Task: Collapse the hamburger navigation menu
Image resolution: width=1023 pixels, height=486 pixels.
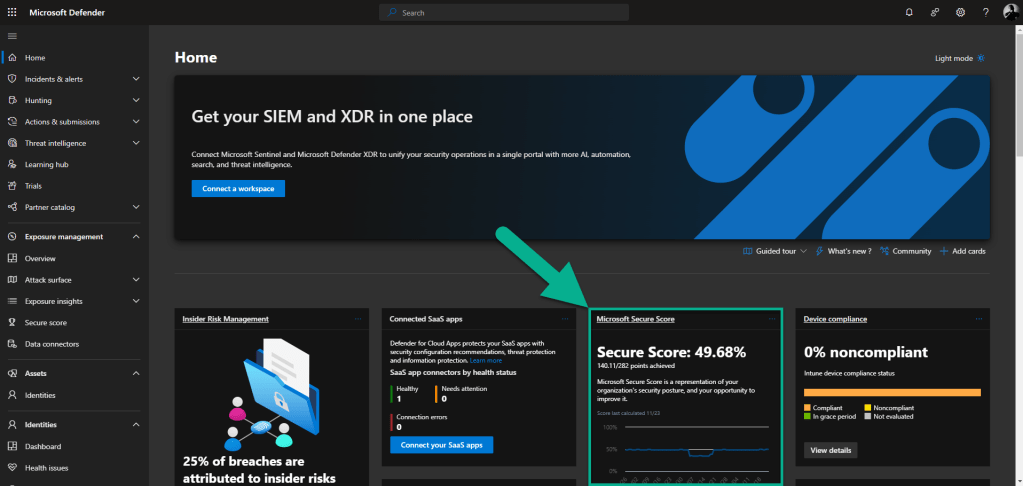Action: [x=12, y=36]
